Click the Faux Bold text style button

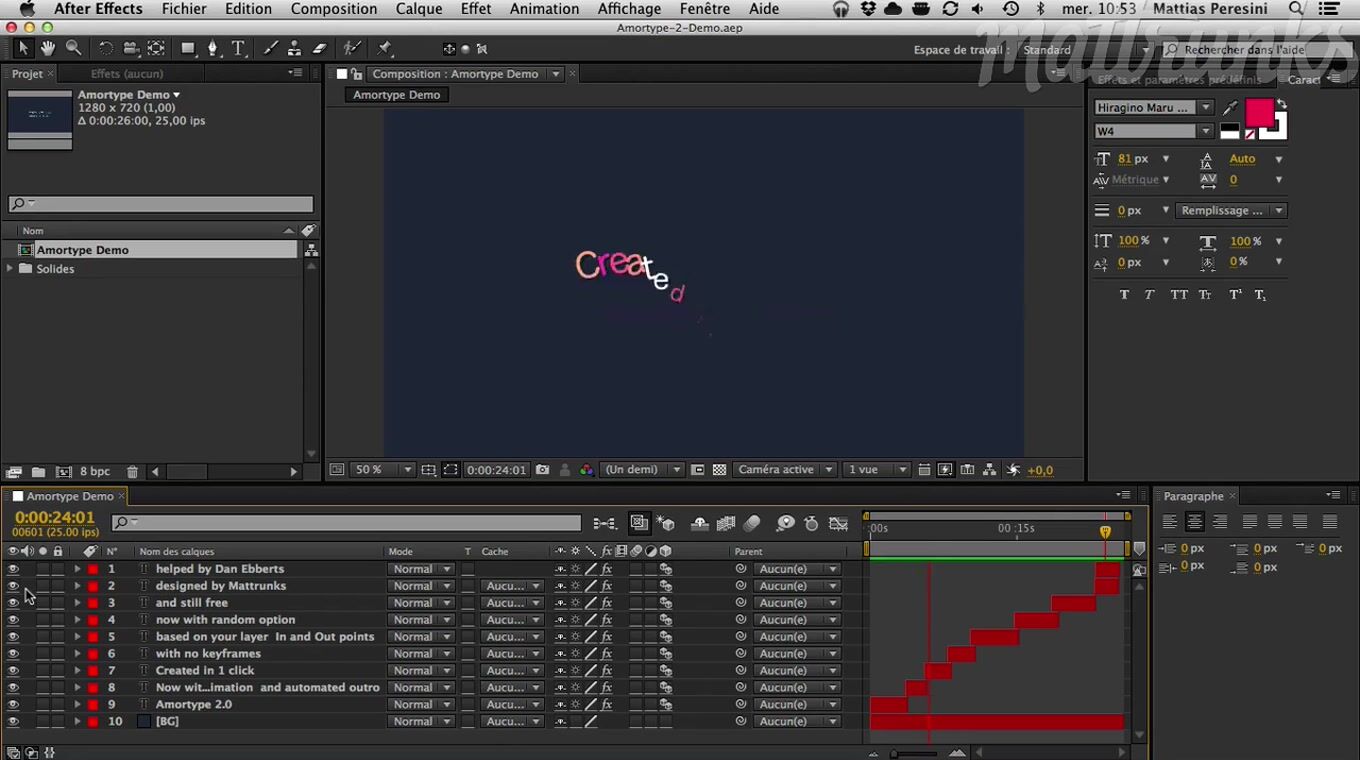tap(1124, 295)
